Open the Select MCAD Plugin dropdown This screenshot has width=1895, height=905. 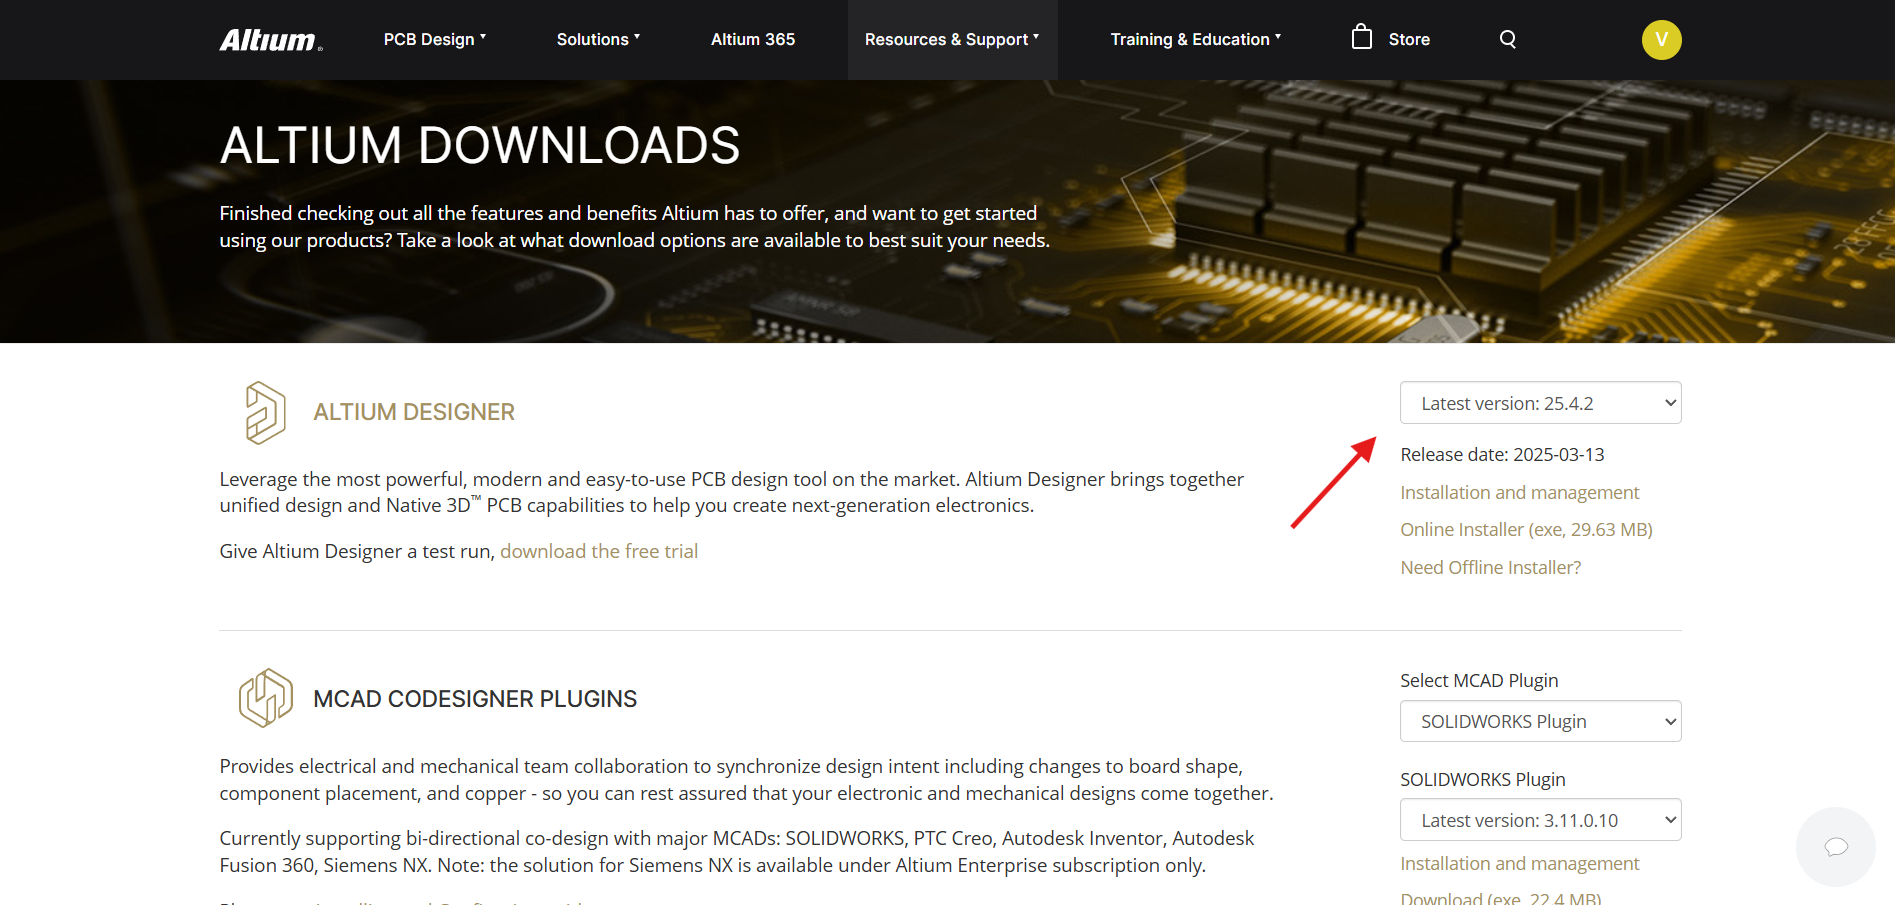pyautogui.click(x=1540, y=721)
